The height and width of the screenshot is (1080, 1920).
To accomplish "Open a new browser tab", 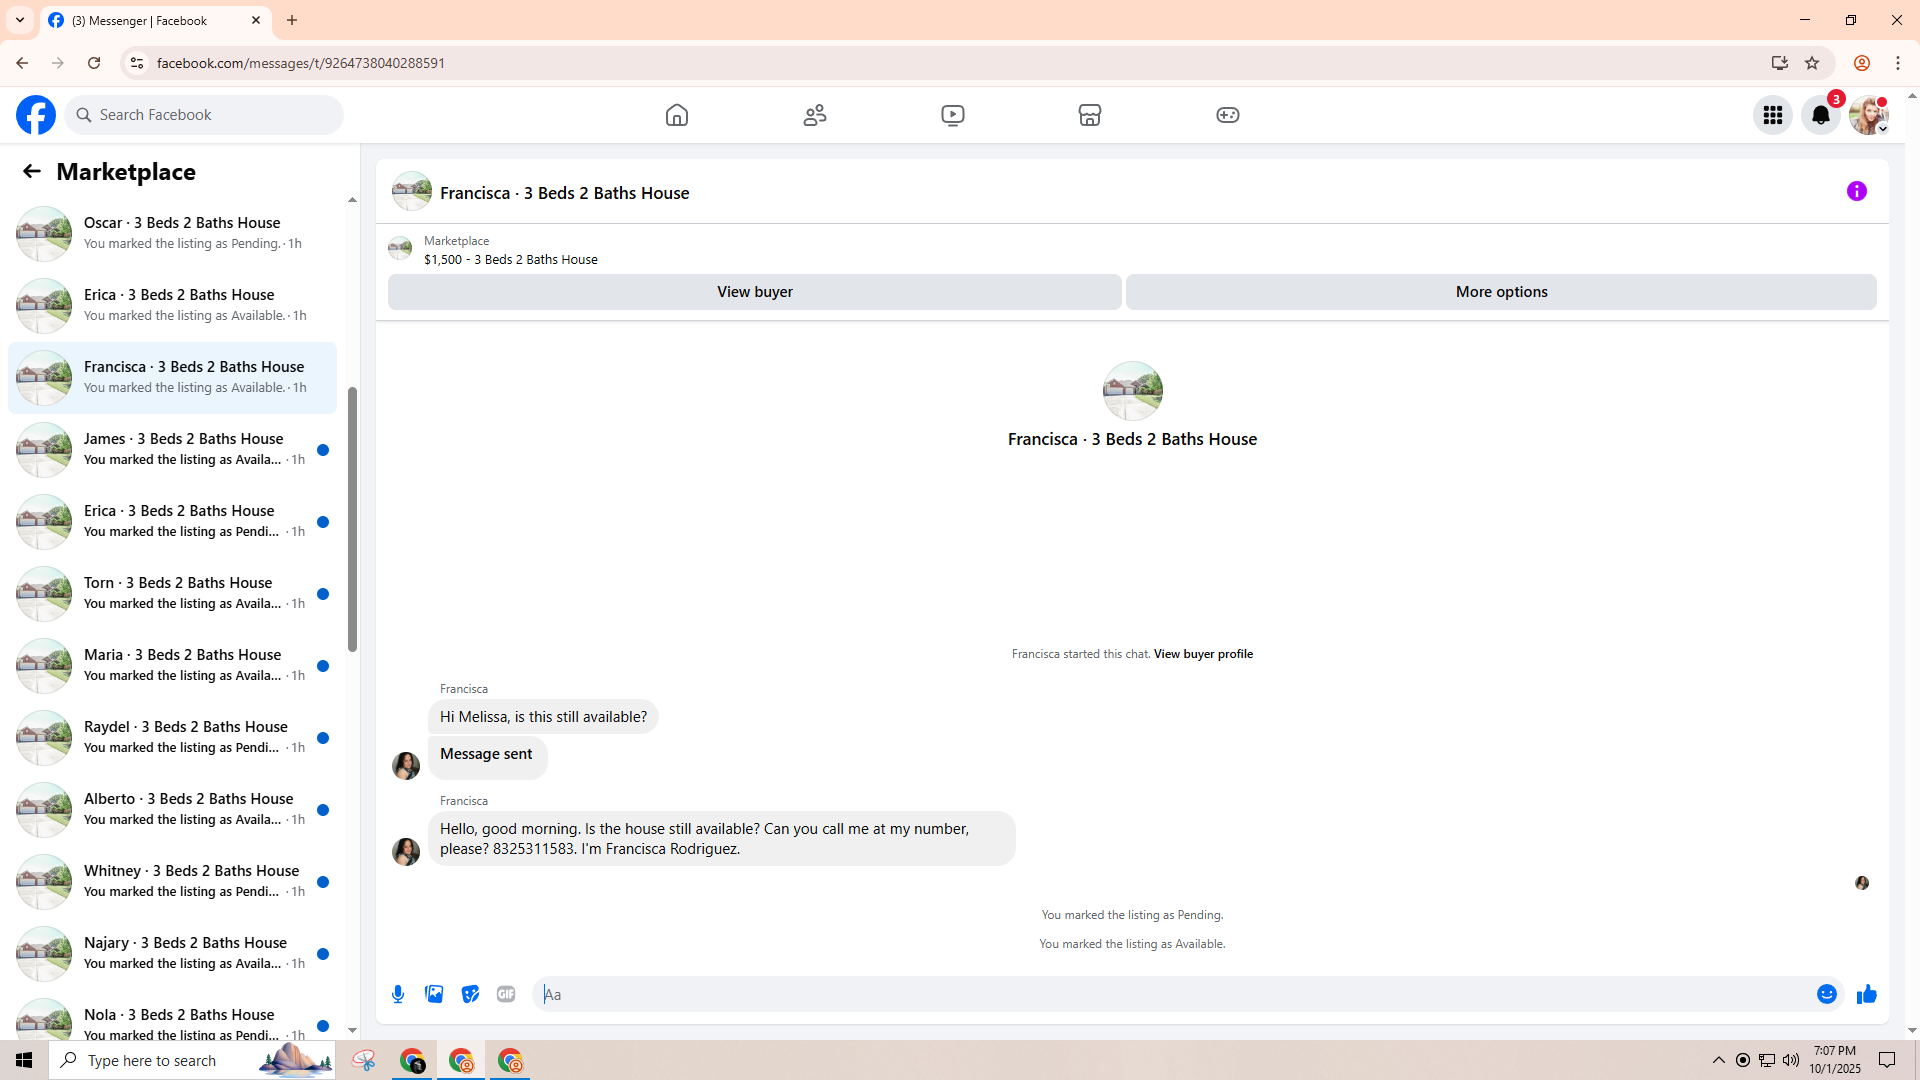I will (292, 20).
